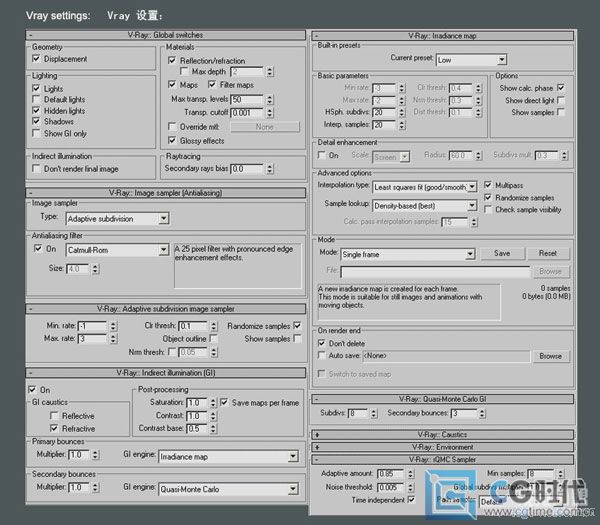Open the Image sampler Type dropdown
Image resolution: width=600 pixels, height=525 pixels.
tap(164, 218)
